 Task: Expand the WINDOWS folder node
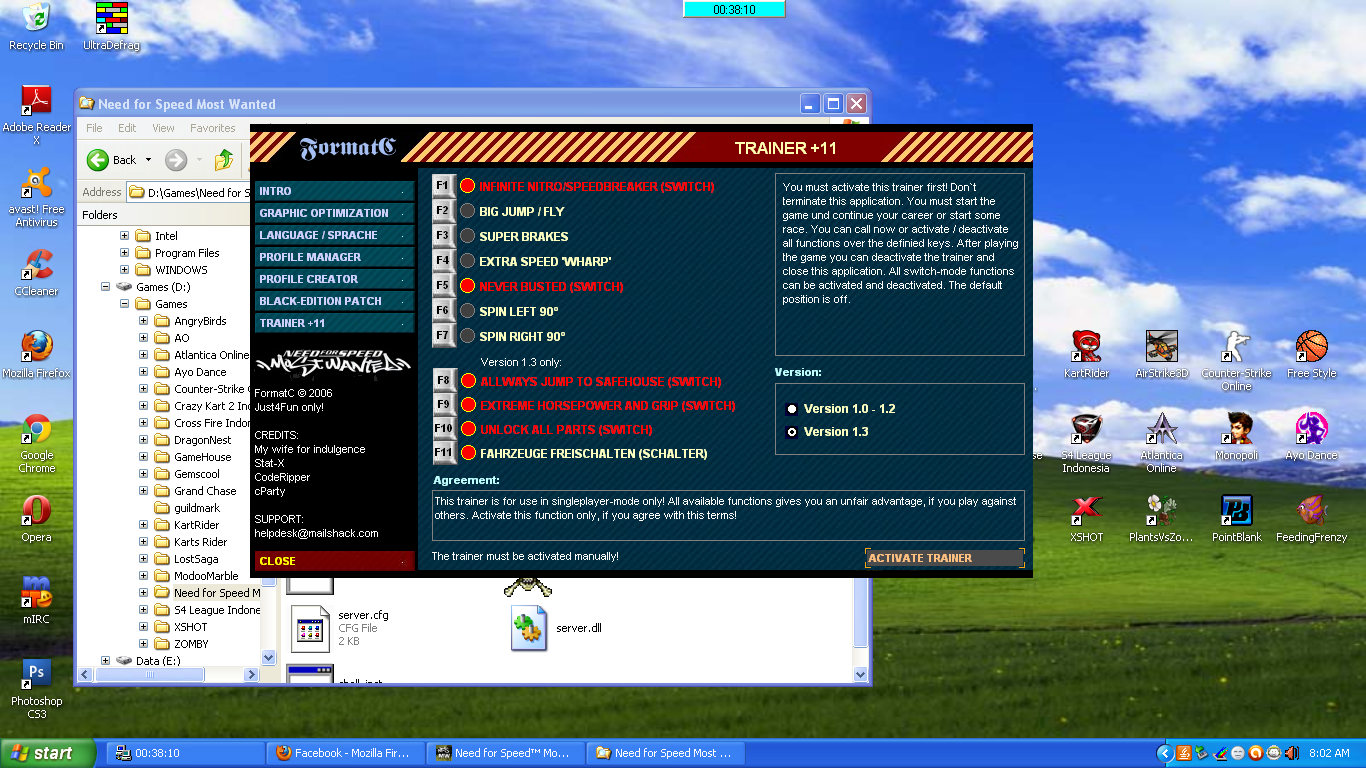(125, 270)
